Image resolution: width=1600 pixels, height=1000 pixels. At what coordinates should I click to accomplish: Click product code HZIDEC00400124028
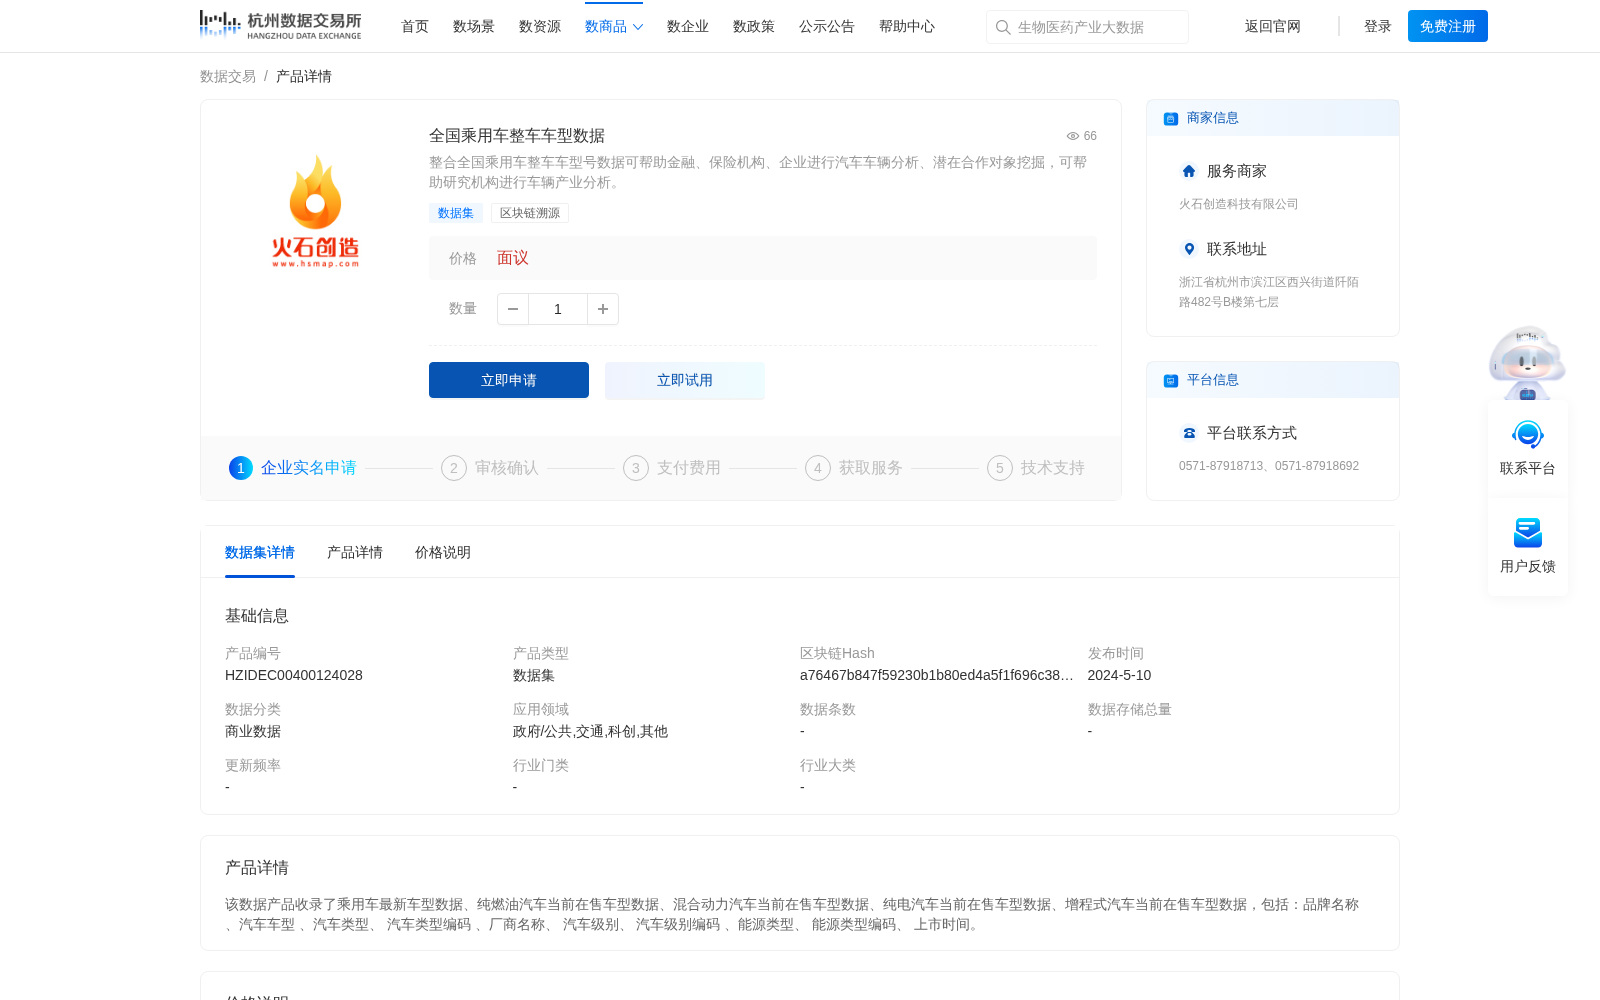click(x=294, y=675)
